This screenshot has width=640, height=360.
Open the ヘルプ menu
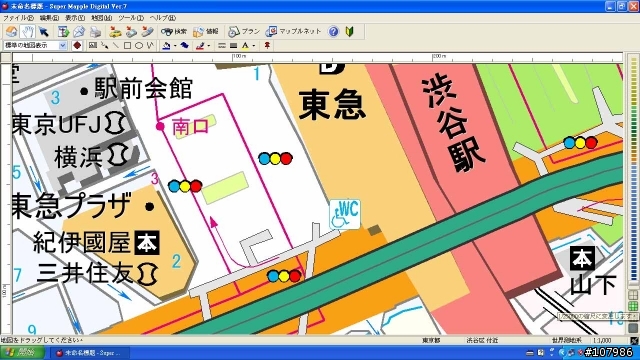coord(162,18)
